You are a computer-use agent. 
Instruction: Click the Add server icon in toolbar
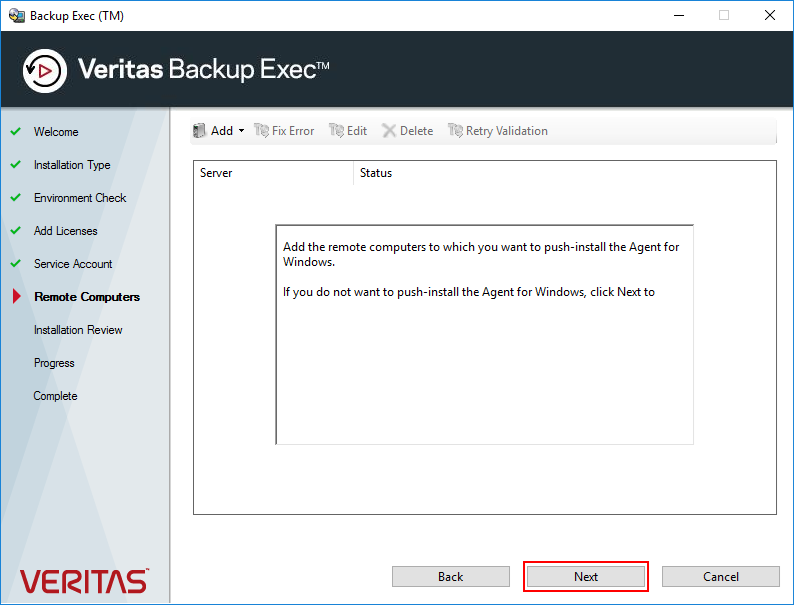pos(200,131)
